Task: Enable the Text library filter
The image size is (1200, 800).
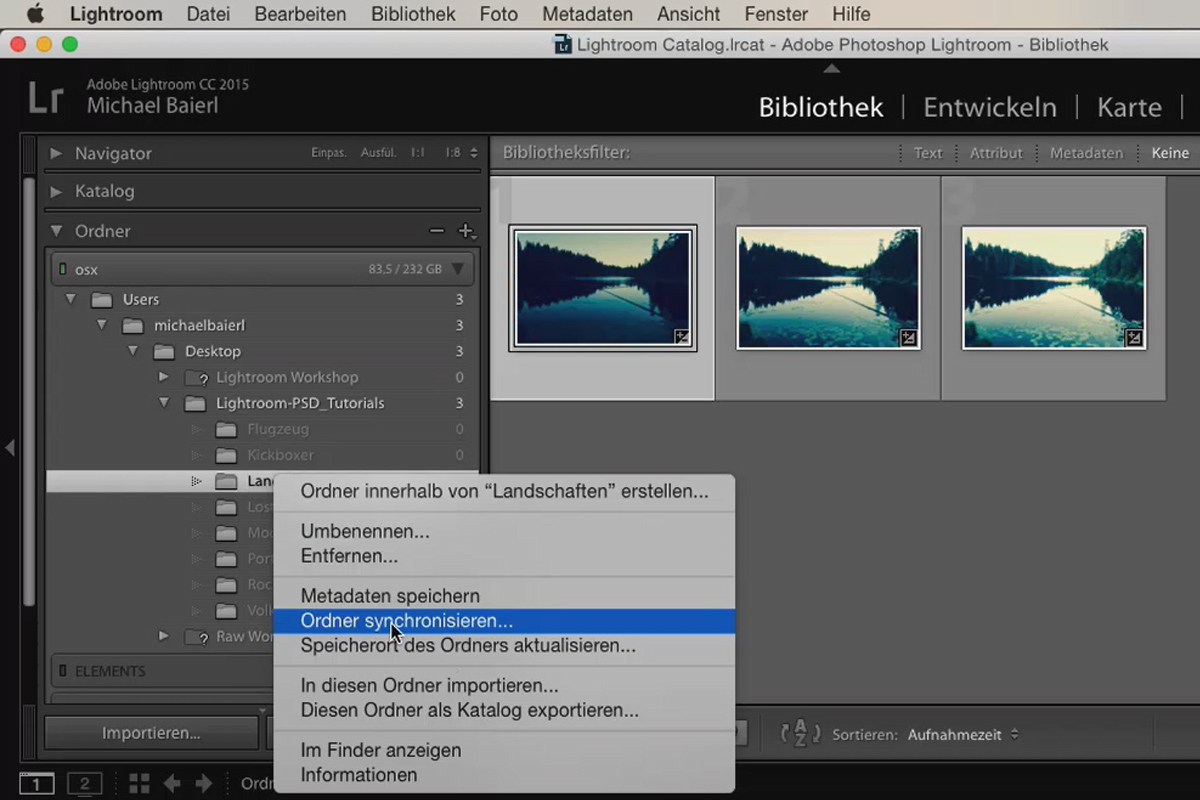Action: point(928,153)
